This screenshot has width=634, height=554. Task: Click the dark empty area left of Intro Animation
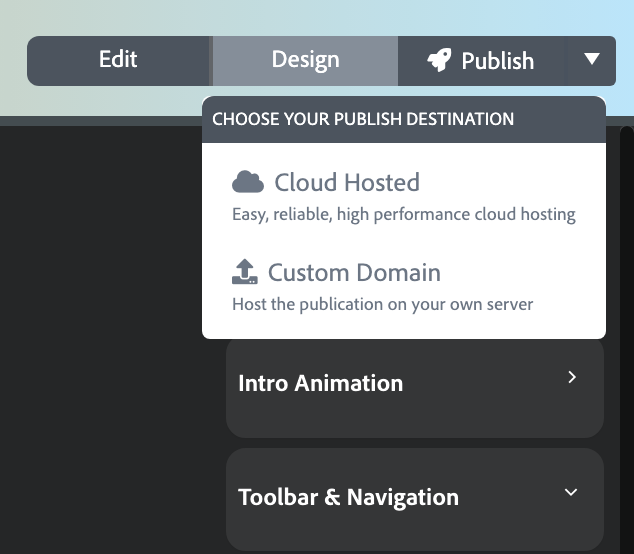click(110, 383)
